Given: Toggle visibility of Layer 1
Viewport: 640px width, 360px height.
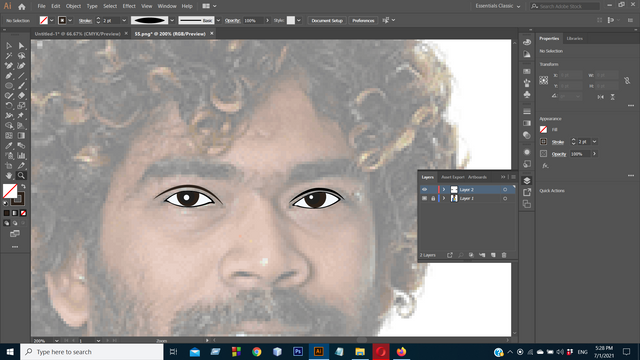Looking at the screenshot, I should click(424, 198).
